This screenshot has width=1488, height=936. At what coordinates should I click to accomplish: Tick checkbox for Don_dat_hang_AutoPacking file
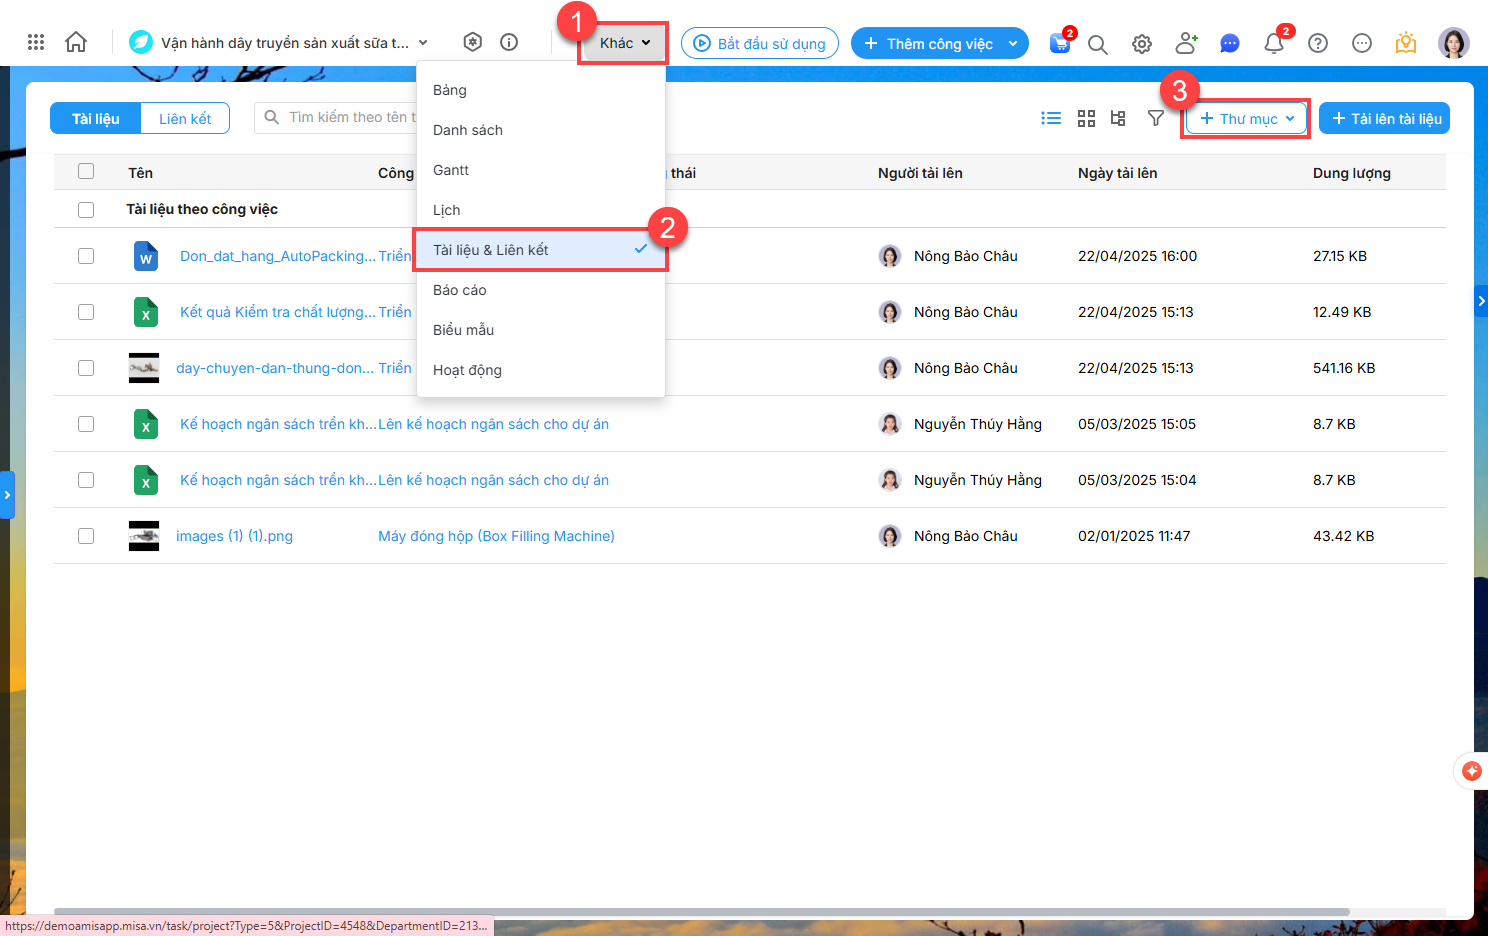(x=86, y=256)
